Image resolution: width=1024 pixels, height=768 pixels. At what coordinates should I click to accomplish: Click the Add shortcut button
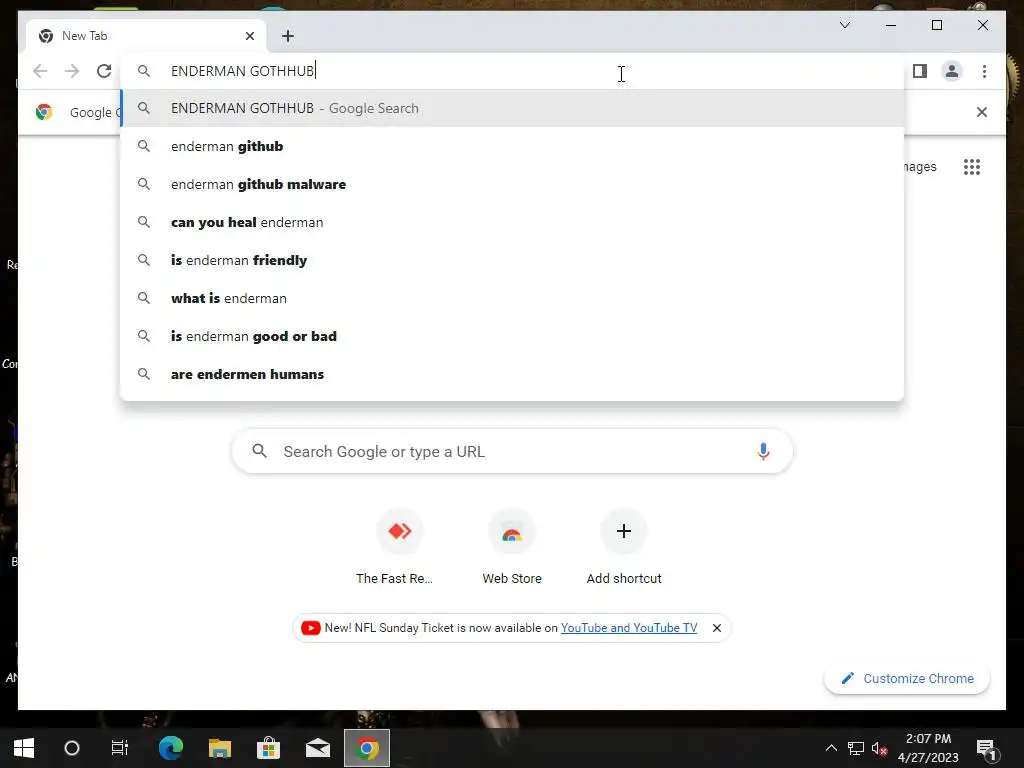pos(624,548)
